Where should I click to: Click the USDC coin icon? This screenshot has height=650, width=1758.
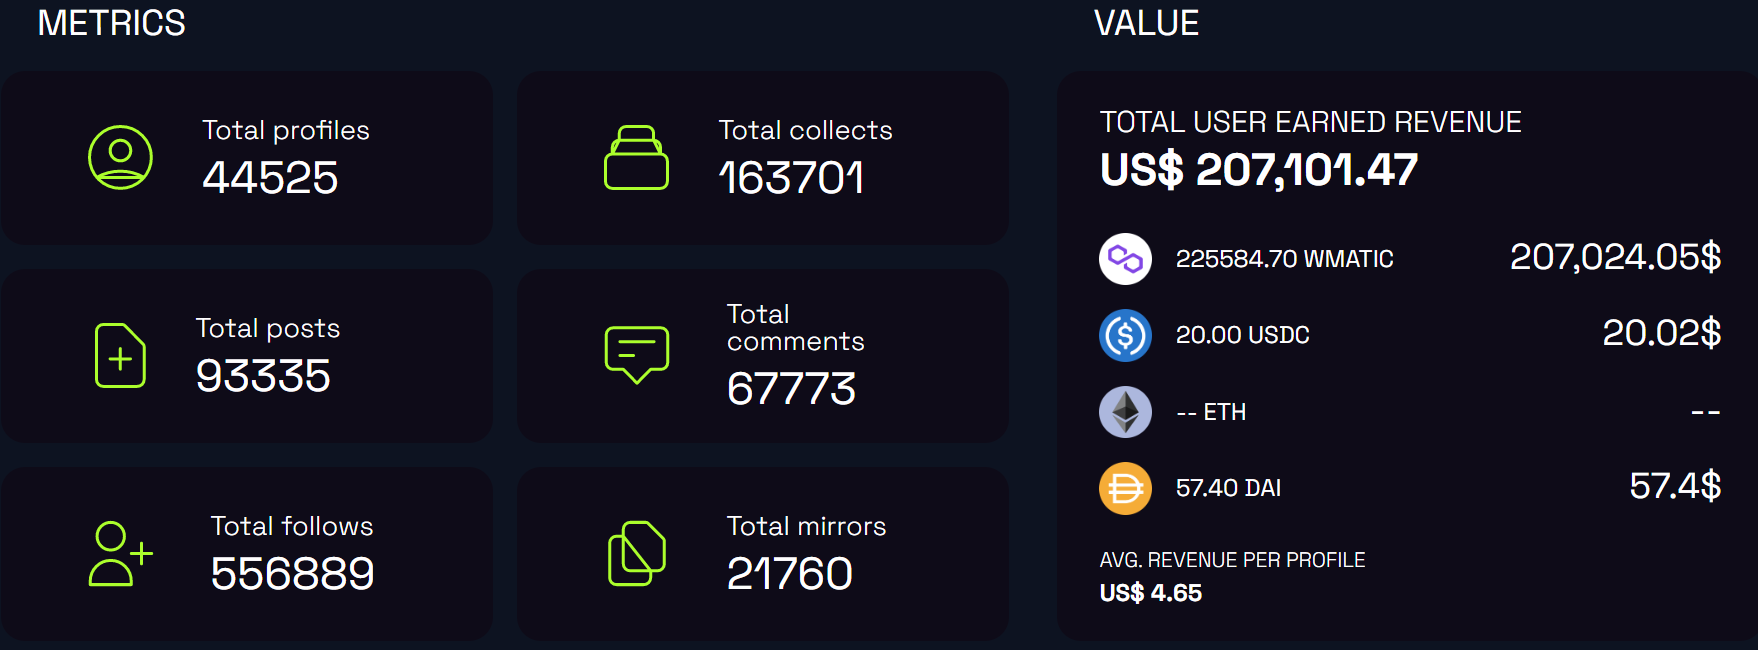[x=1125, y=335]
